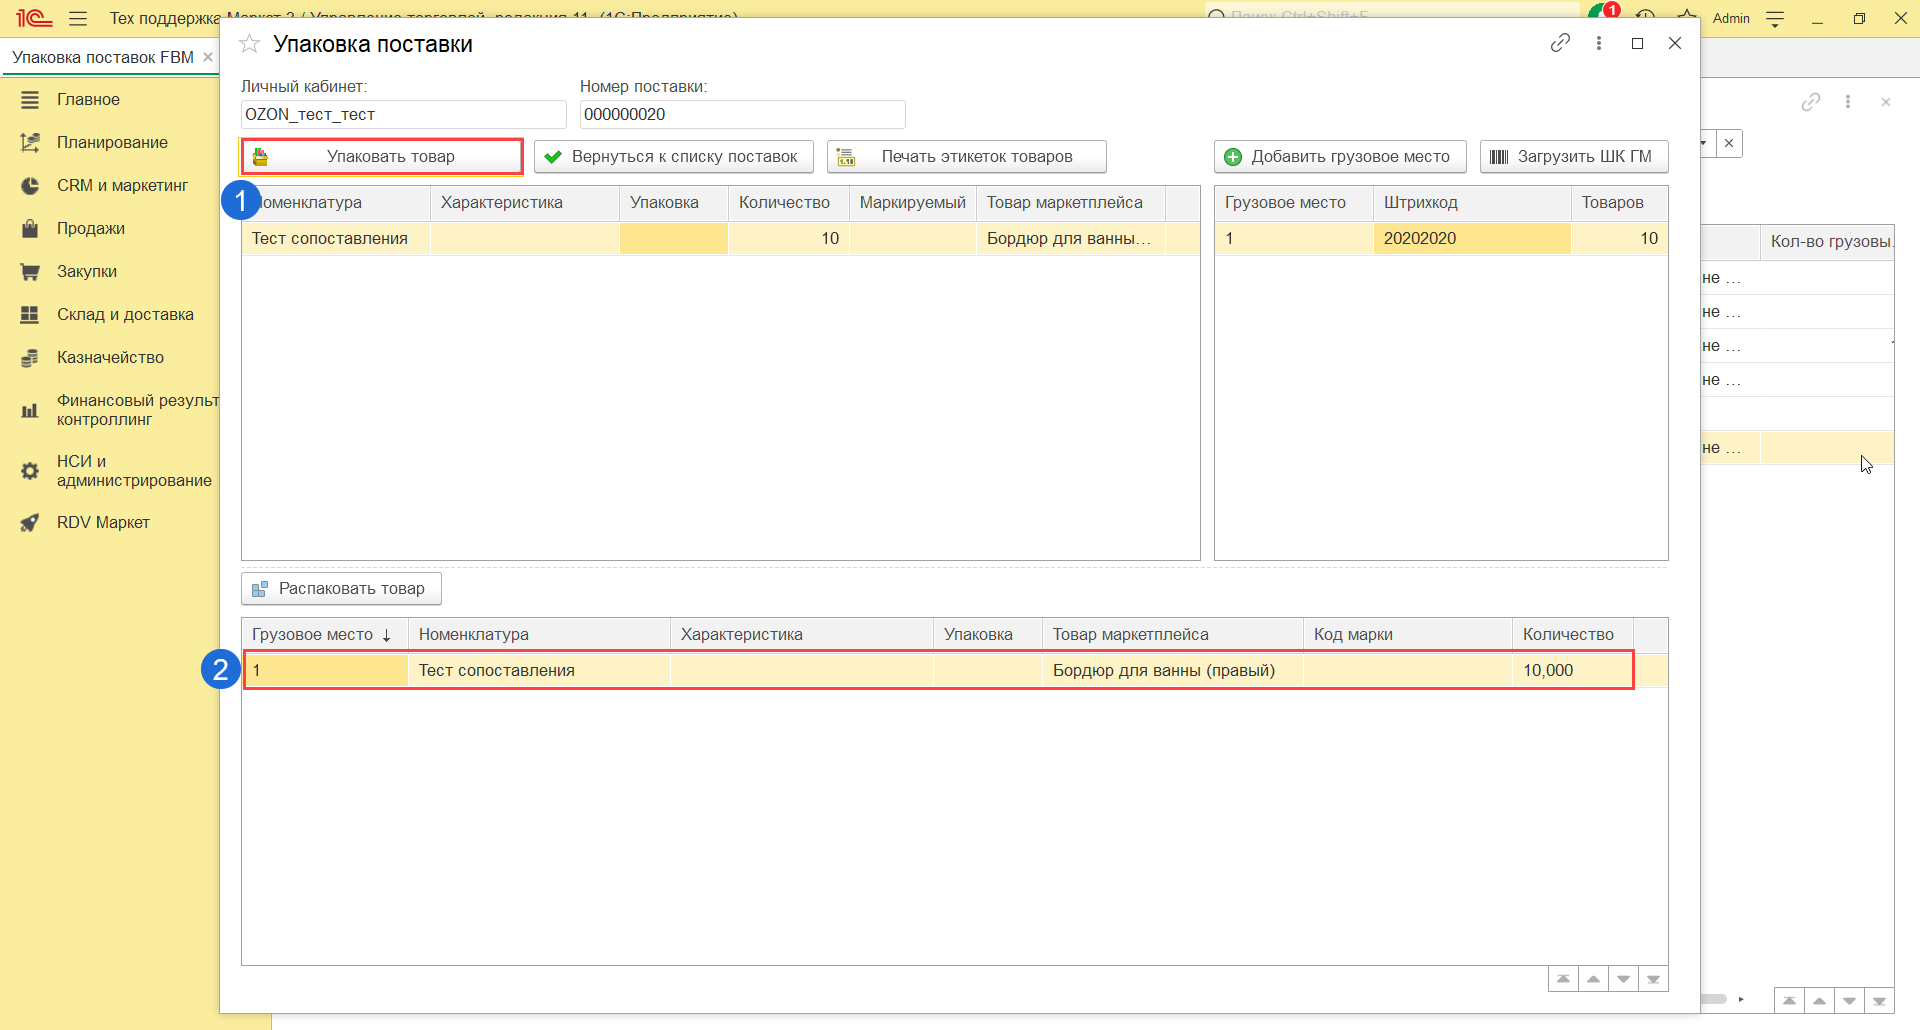Switch to Упаковка поставок FBM tab
The width and height of the screenshot is (1920, 1030).
103,57
